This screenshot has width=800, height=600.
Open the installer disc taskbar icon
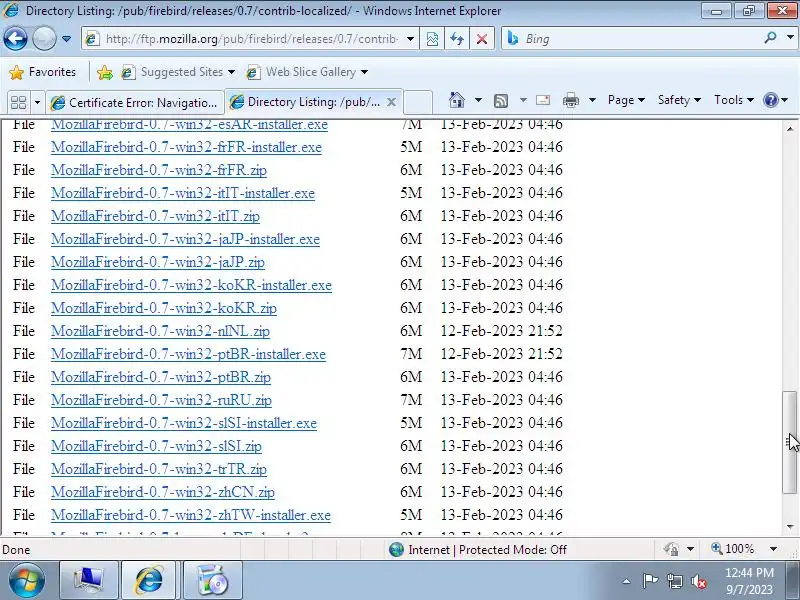pyautogui.click(x=212, y=580)
